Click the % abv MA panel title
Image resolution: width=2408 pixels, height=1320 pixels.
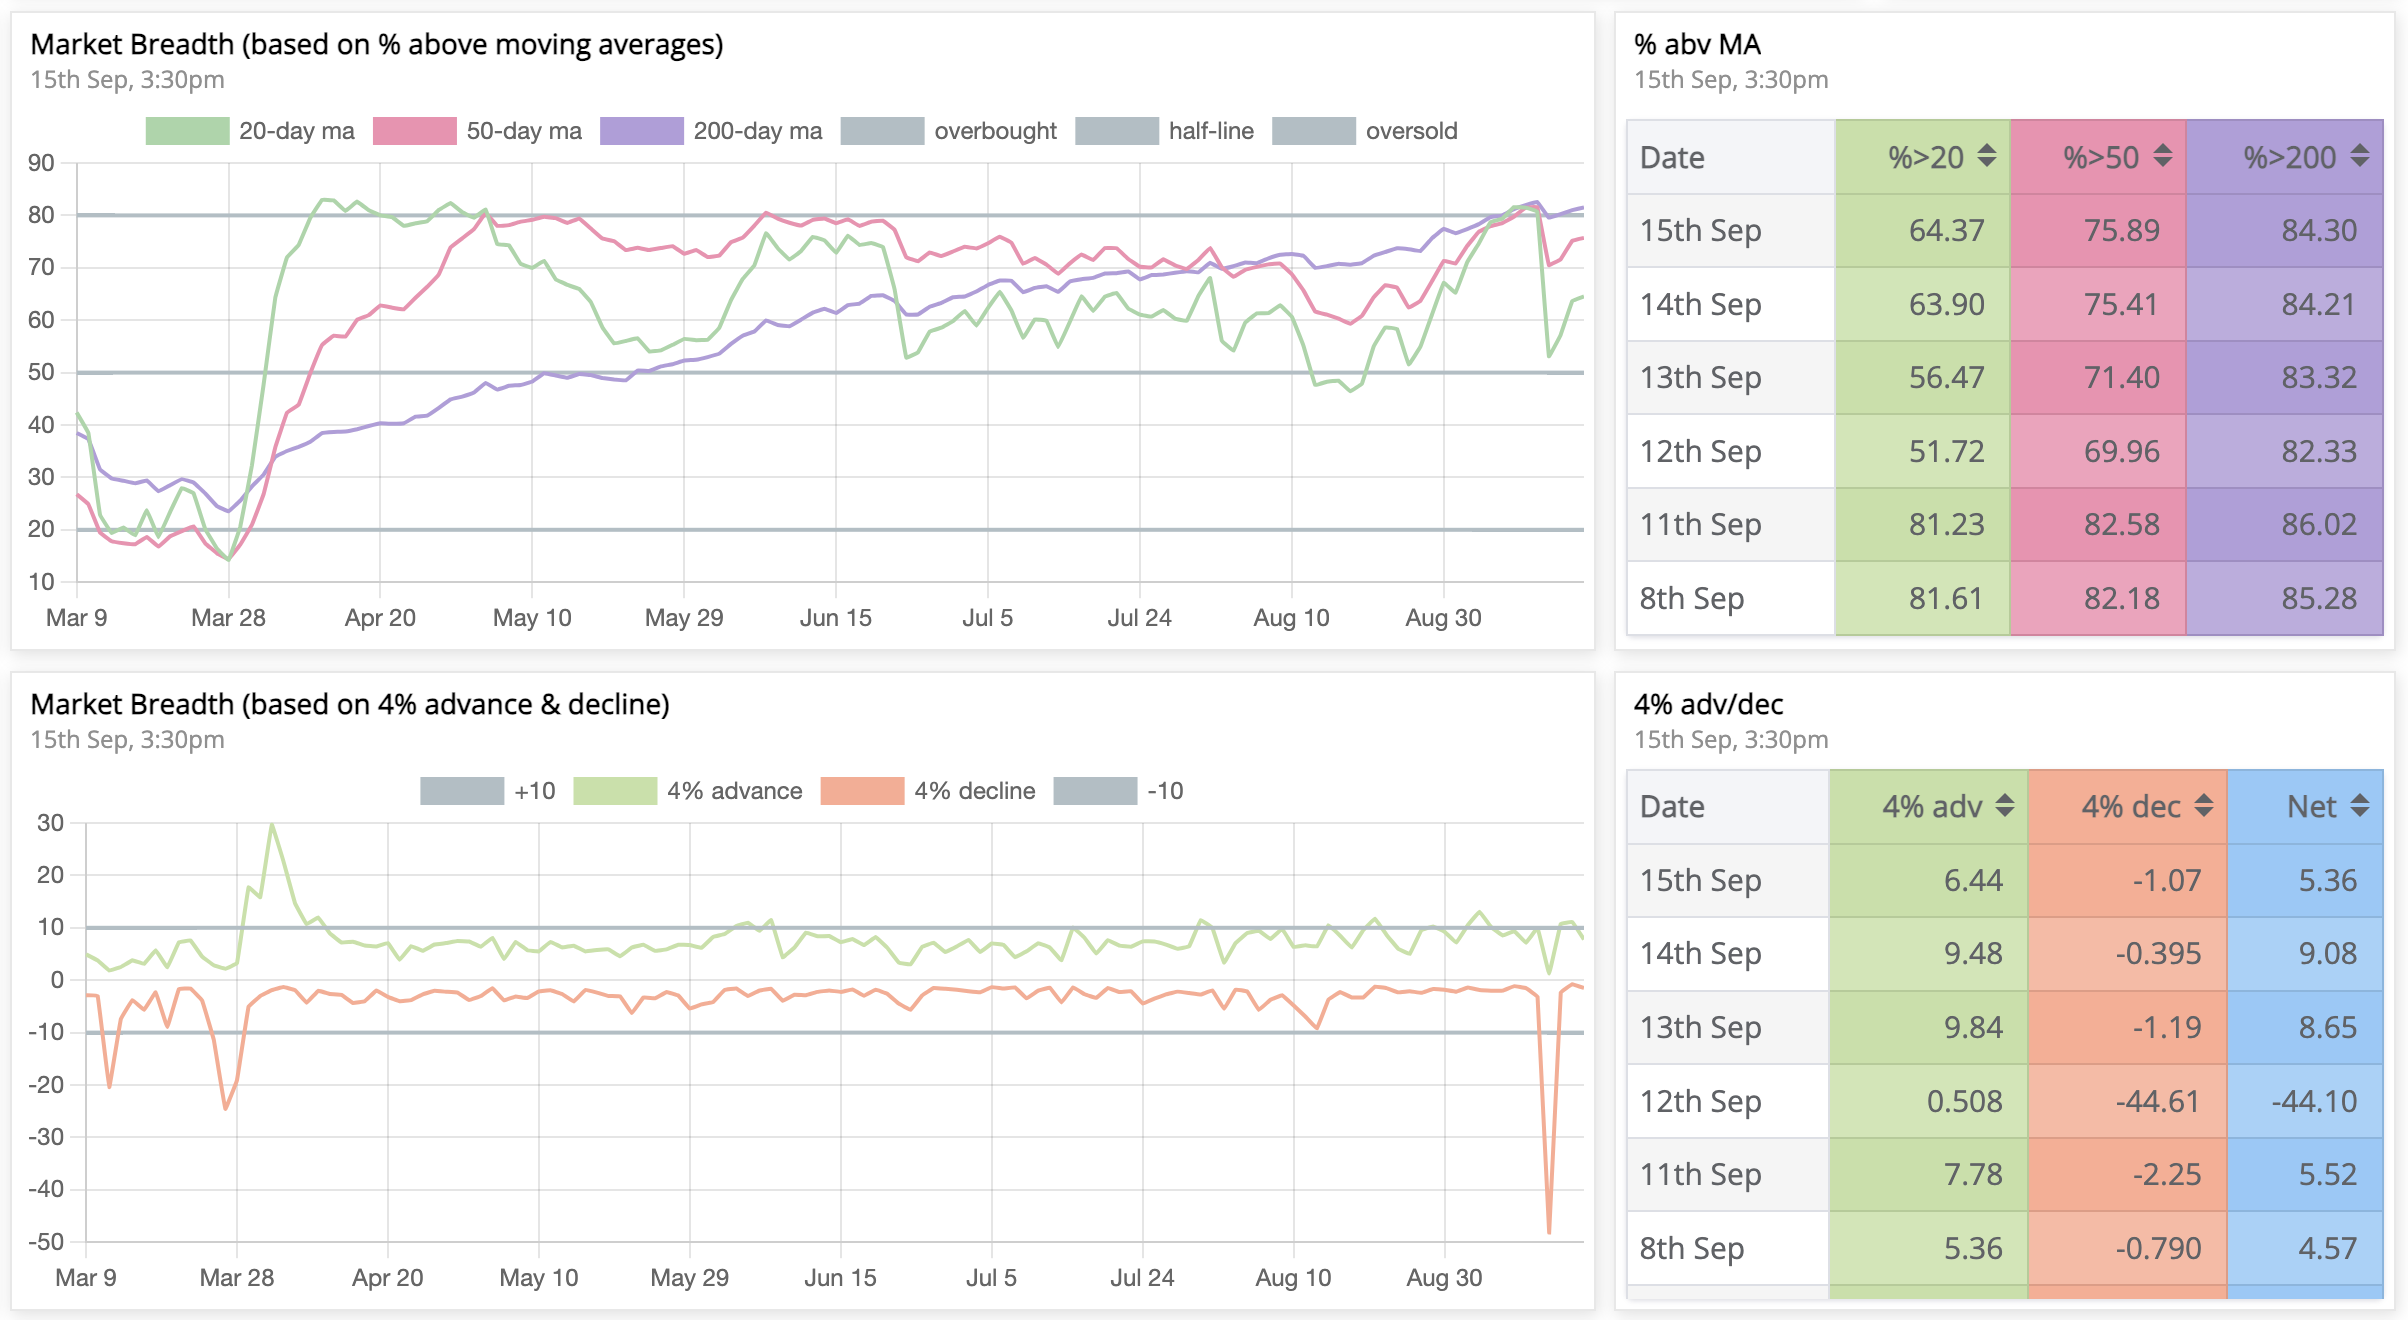tap(1697, 44)
